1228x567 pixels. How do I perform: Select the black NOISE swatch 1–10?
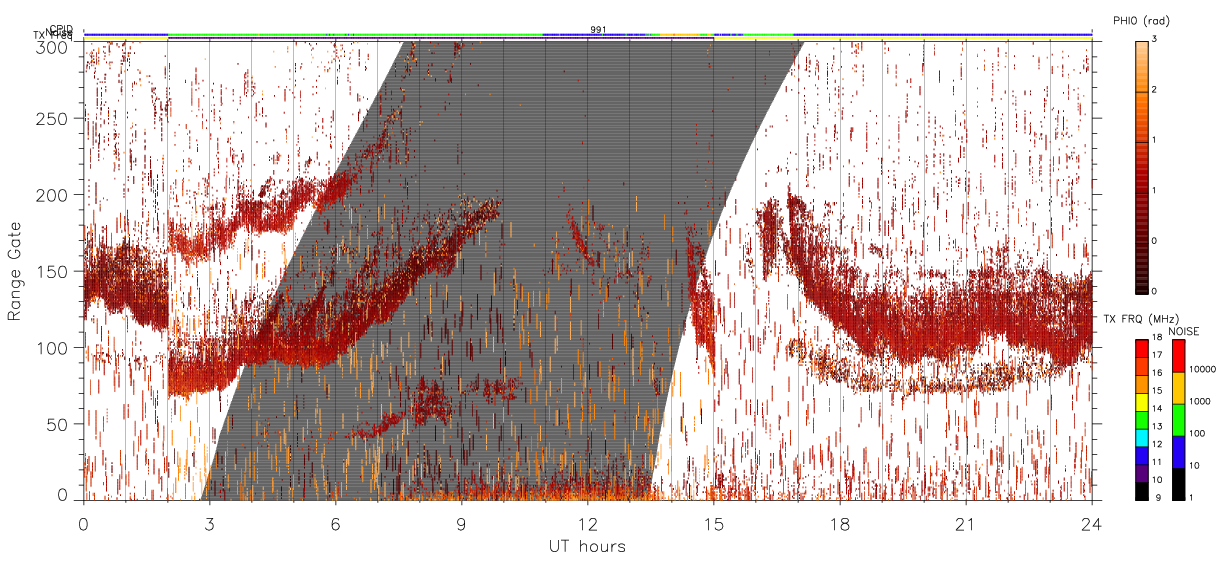coord(1179,484)
